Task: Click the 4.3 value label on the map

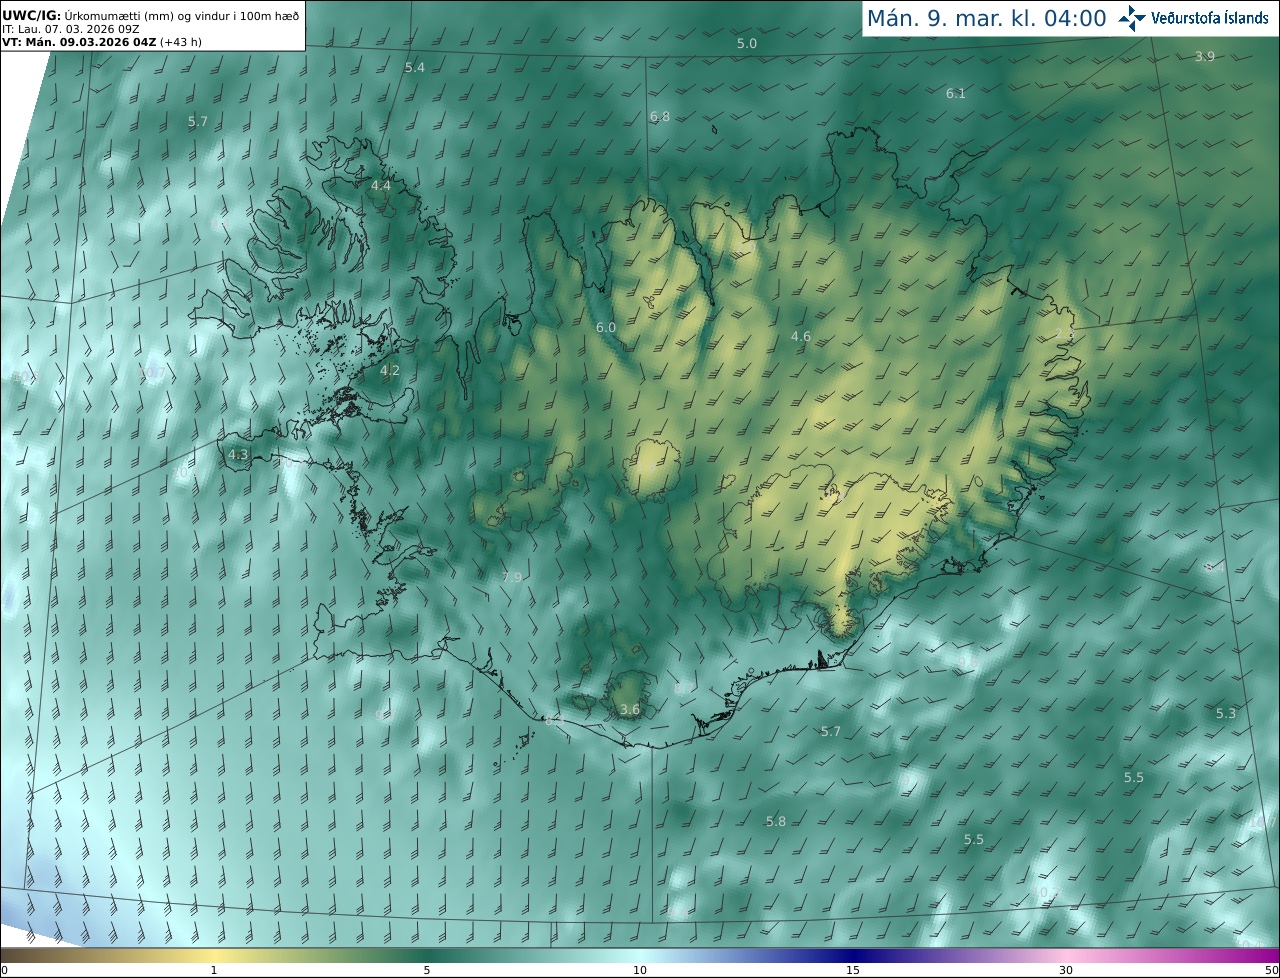Action: (x=238, y=454)
